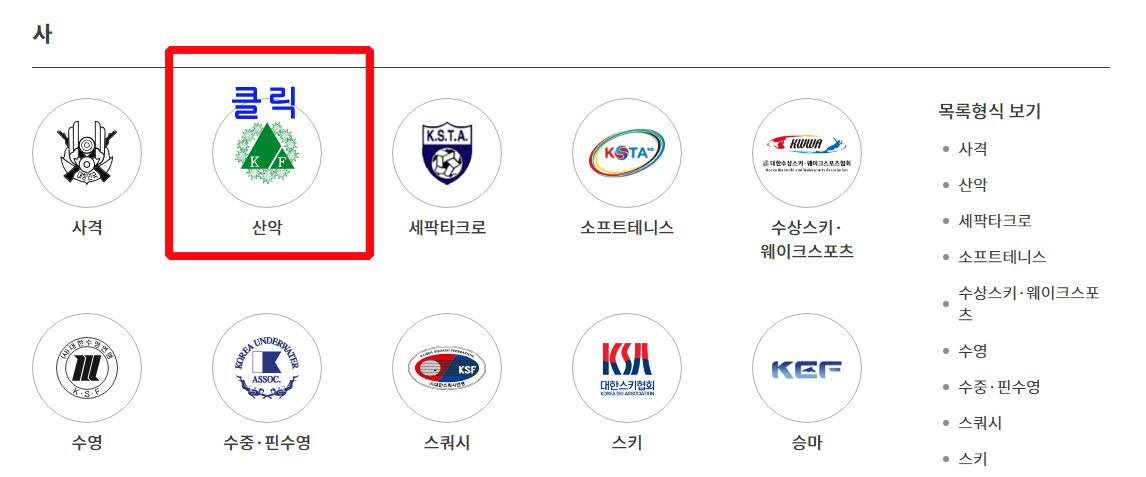The width and height of the screenshot is (1146, 477).
Task: Select 수영 in the sidebar list
Action: click(973, 351)
